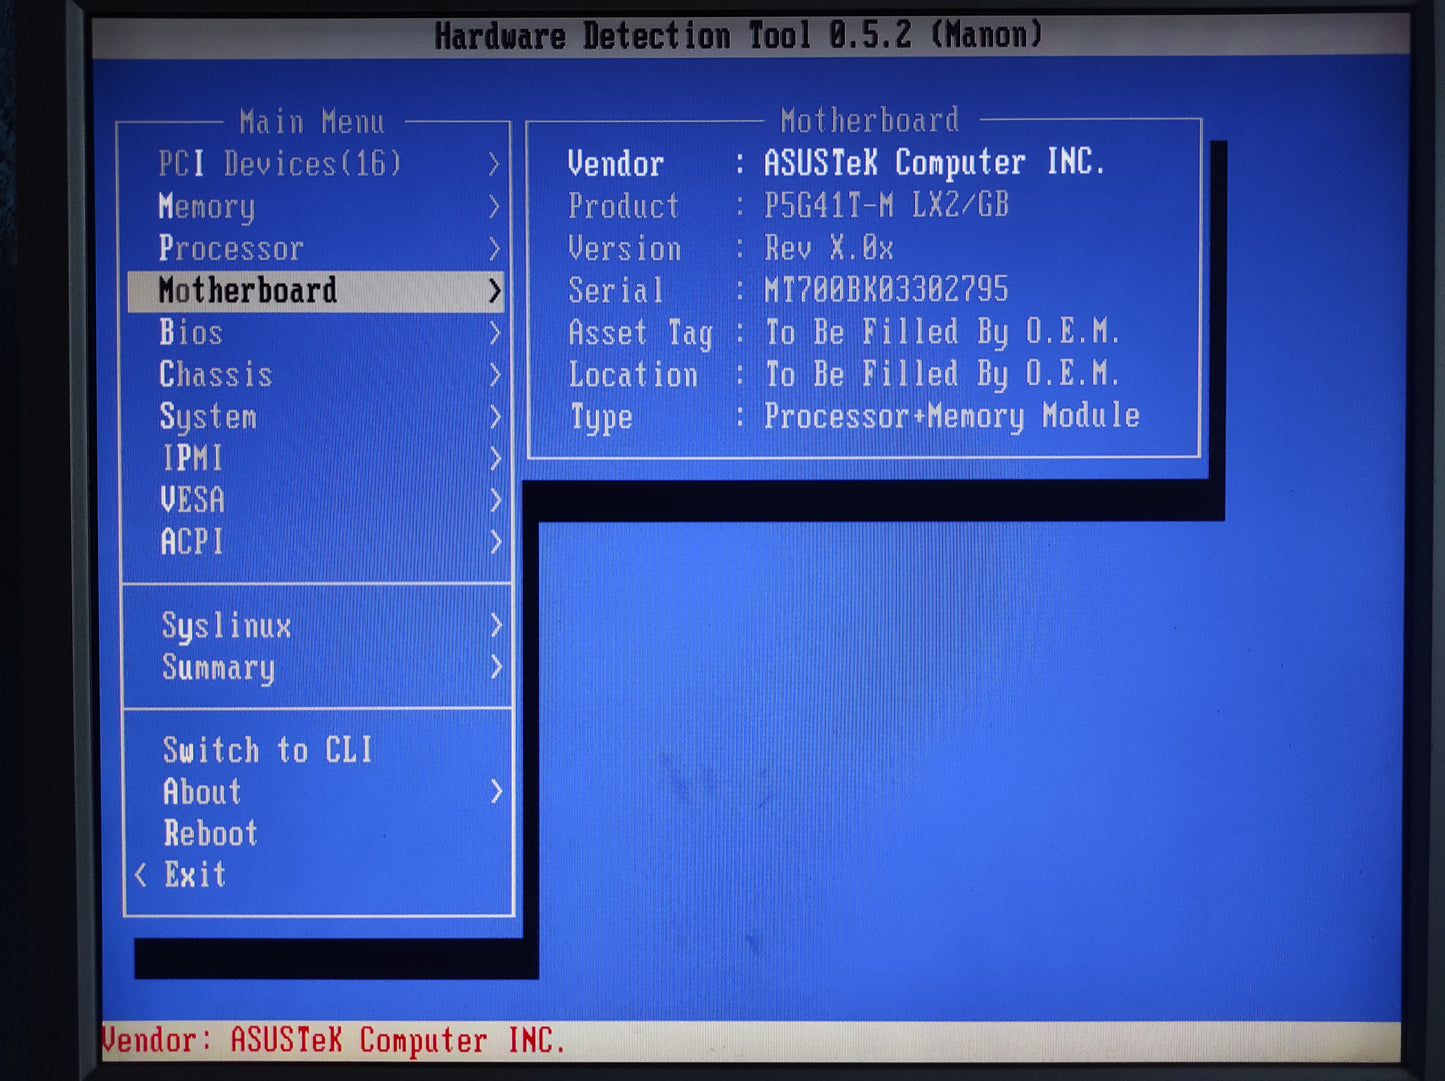Open the Processor submenu

pos(231,249)
